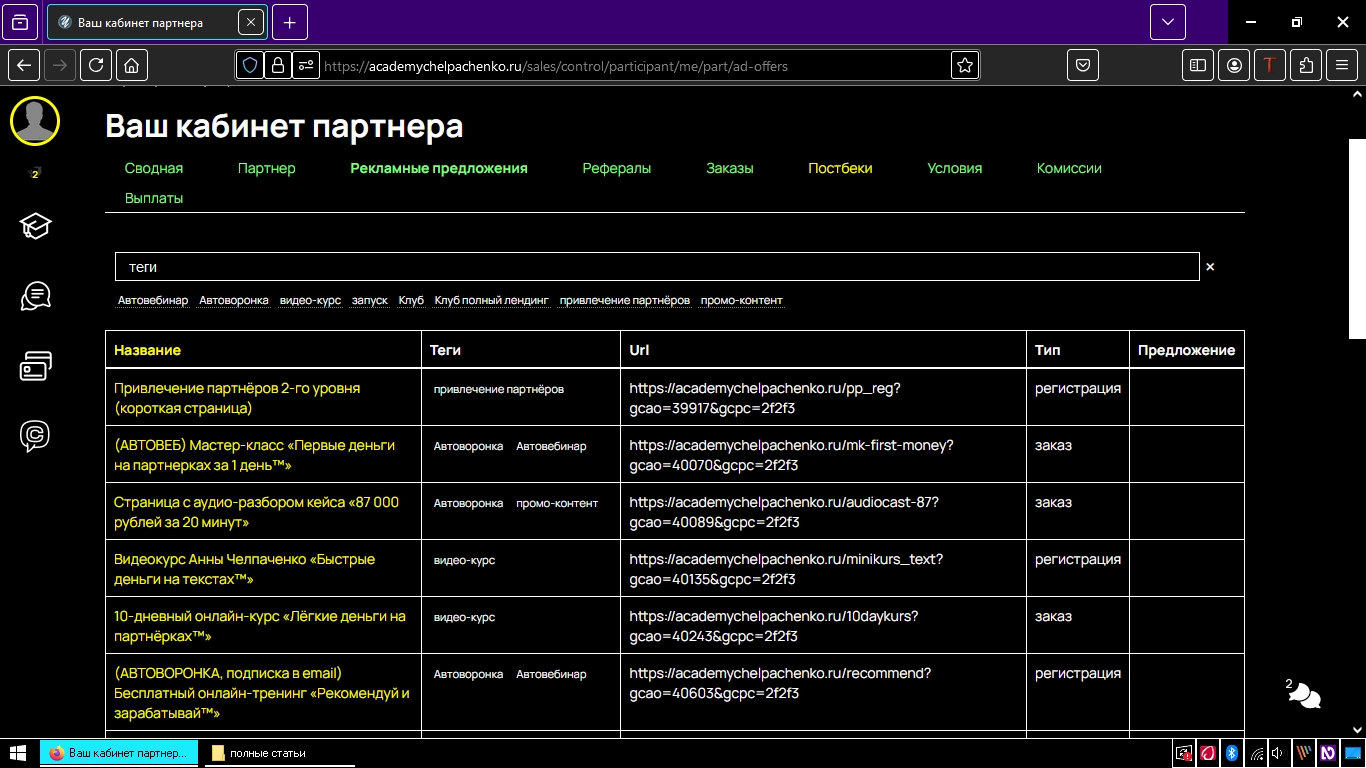Open Firefox account icon
Image resolution: width=1366 pixels, height=768 pixels.
(x=1234, y=65)
